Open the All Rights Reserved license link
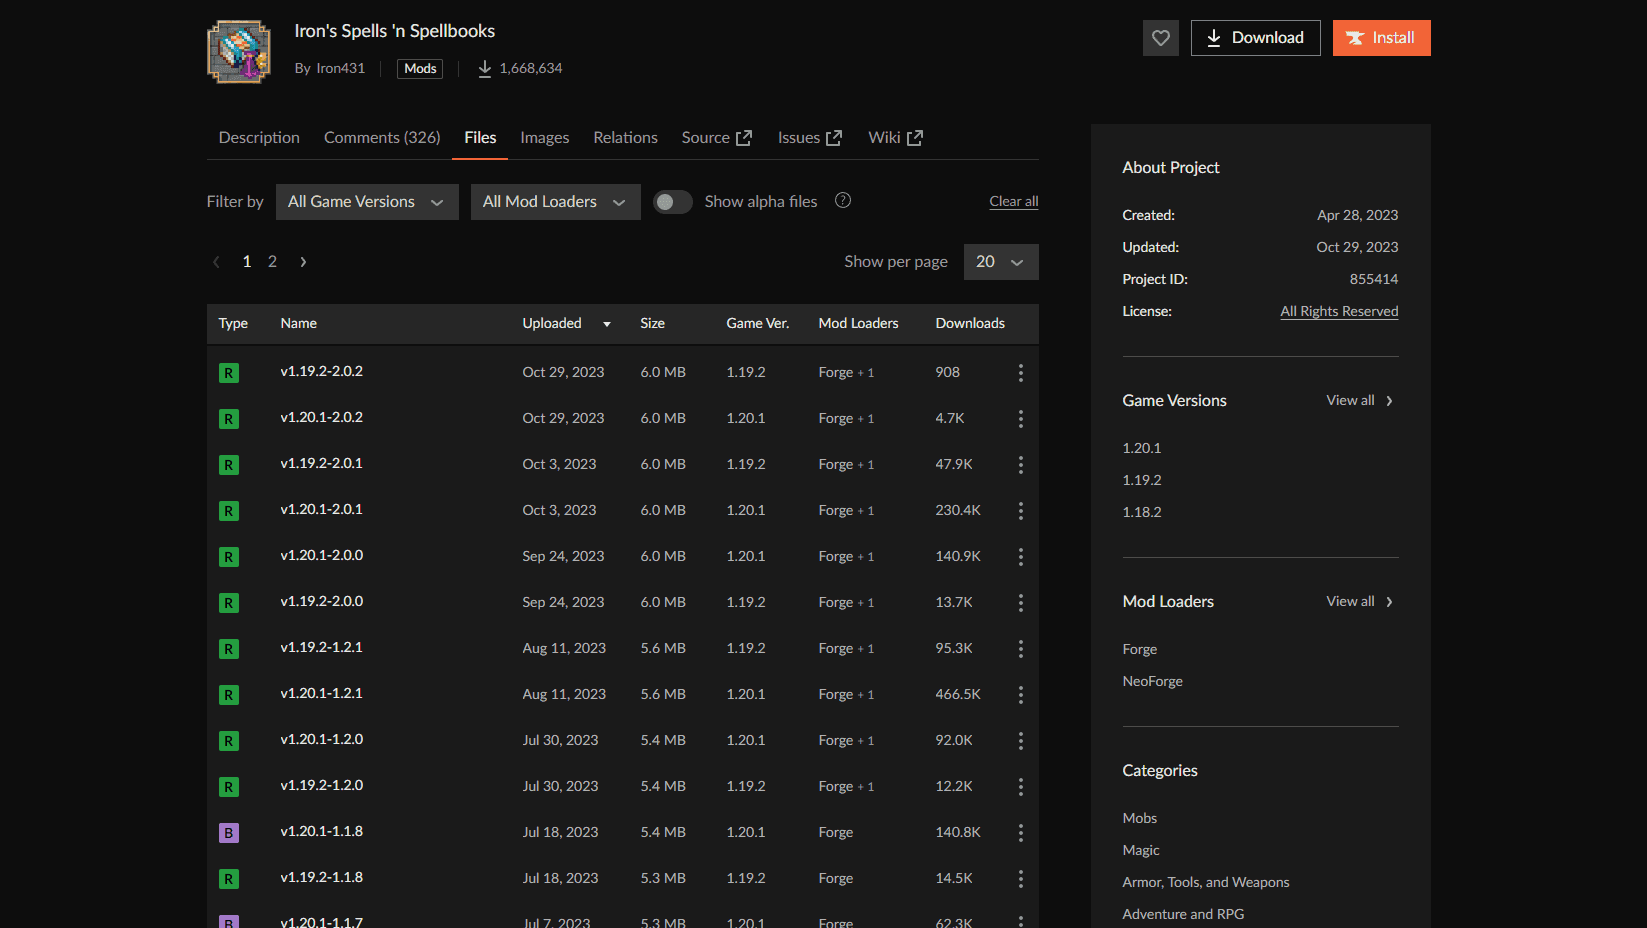1647x928 pixels. pyautogui.click(x=1339, y=312)
